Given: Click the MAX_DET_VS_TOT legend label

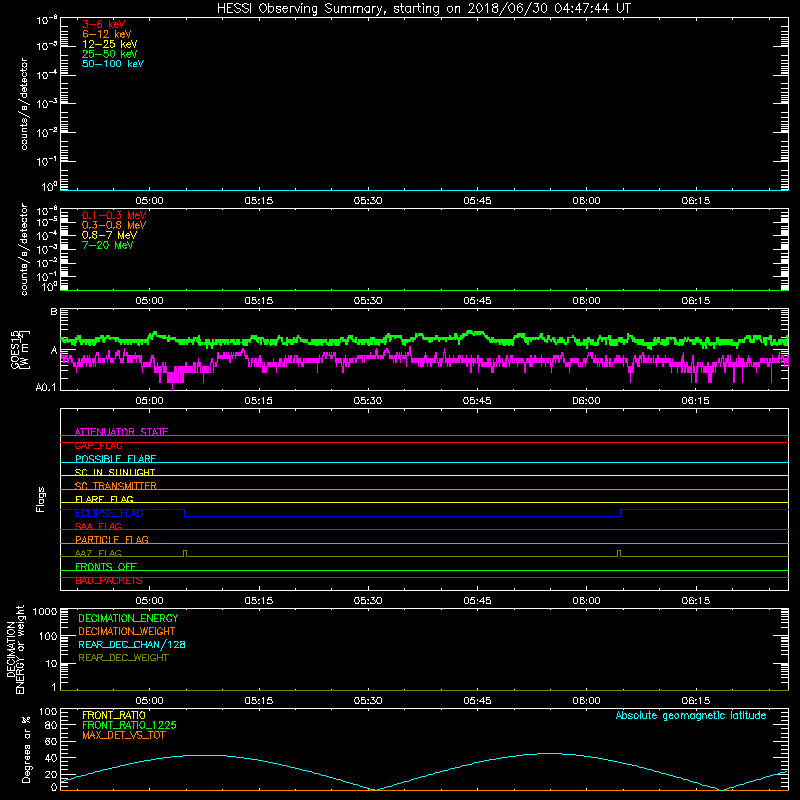Looking at the screenshot, I should tap(123, 735).
